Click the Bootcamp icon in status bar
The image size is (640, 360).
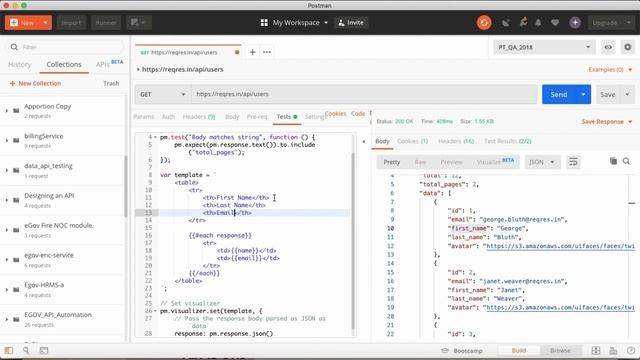[445, 351]
